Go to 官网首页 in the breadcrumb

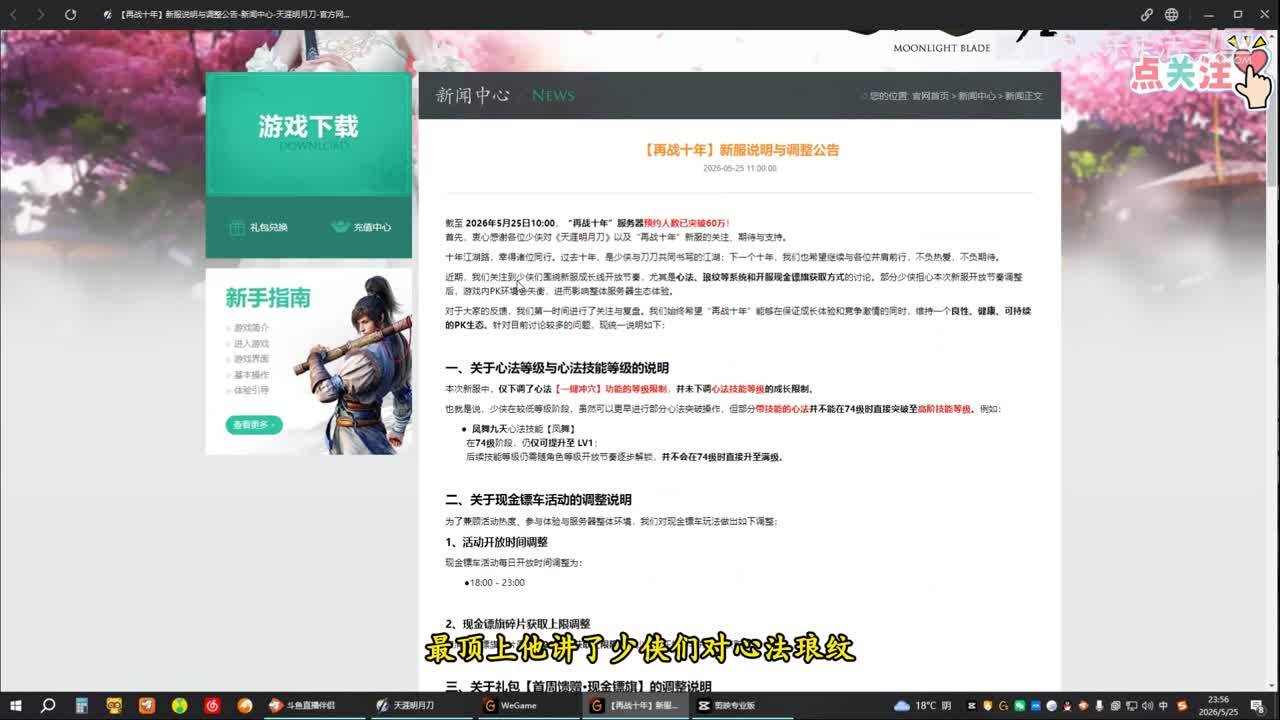(x=930, y=96)
